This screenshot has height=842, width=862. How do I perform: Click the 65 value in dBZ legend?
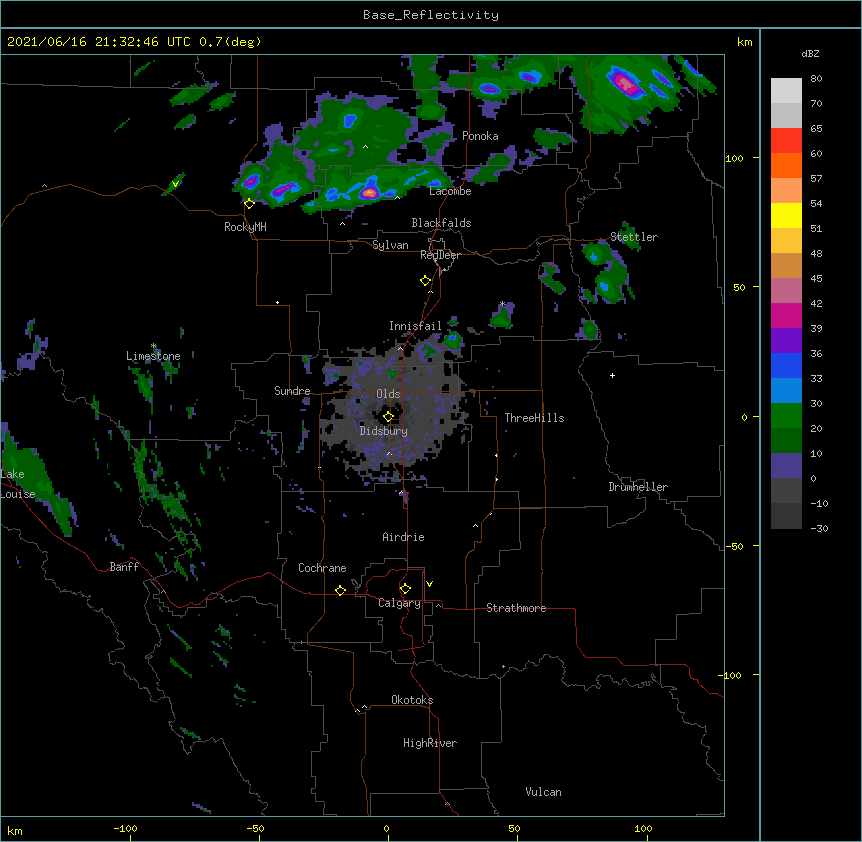click(x=816, y=129)
